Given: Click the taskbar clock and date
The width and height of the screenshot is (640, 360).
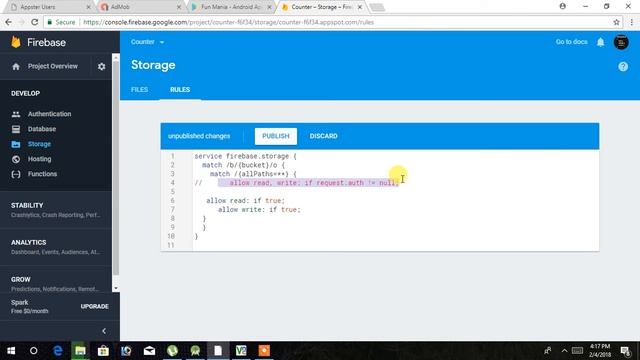Looking at the screenshot, I should [x=600, y=351].
